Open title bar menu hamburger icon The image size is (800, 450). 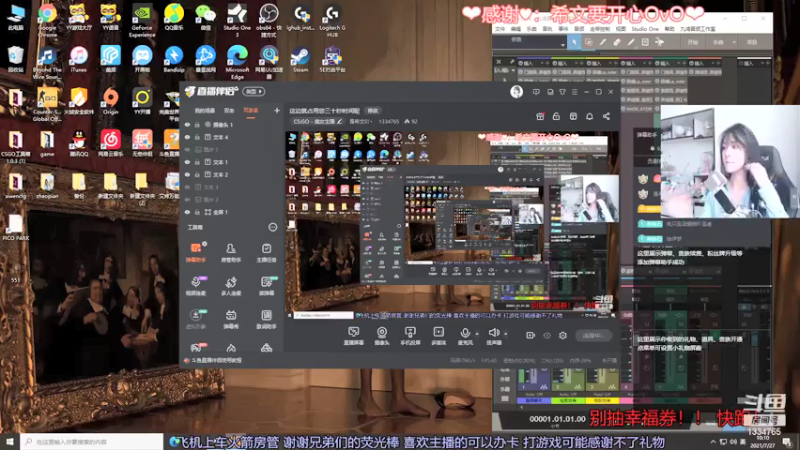[574, 92]
